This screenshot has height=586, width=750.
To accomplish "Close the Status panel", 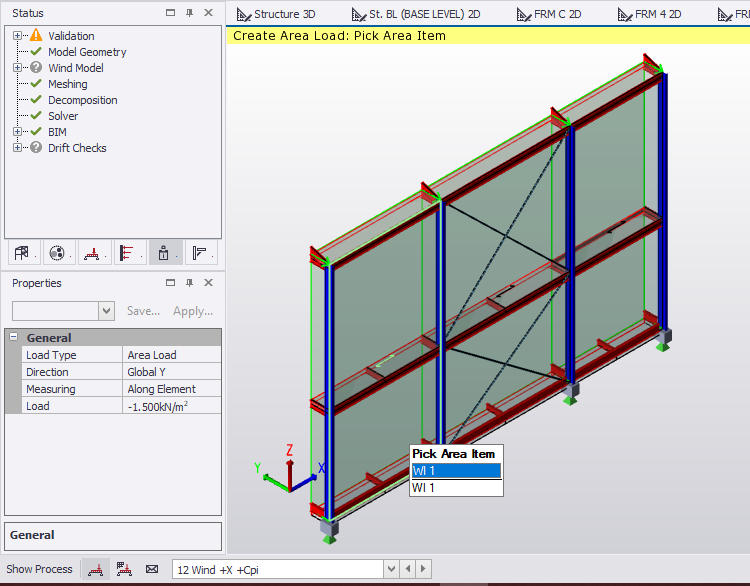I will point(209,13).
